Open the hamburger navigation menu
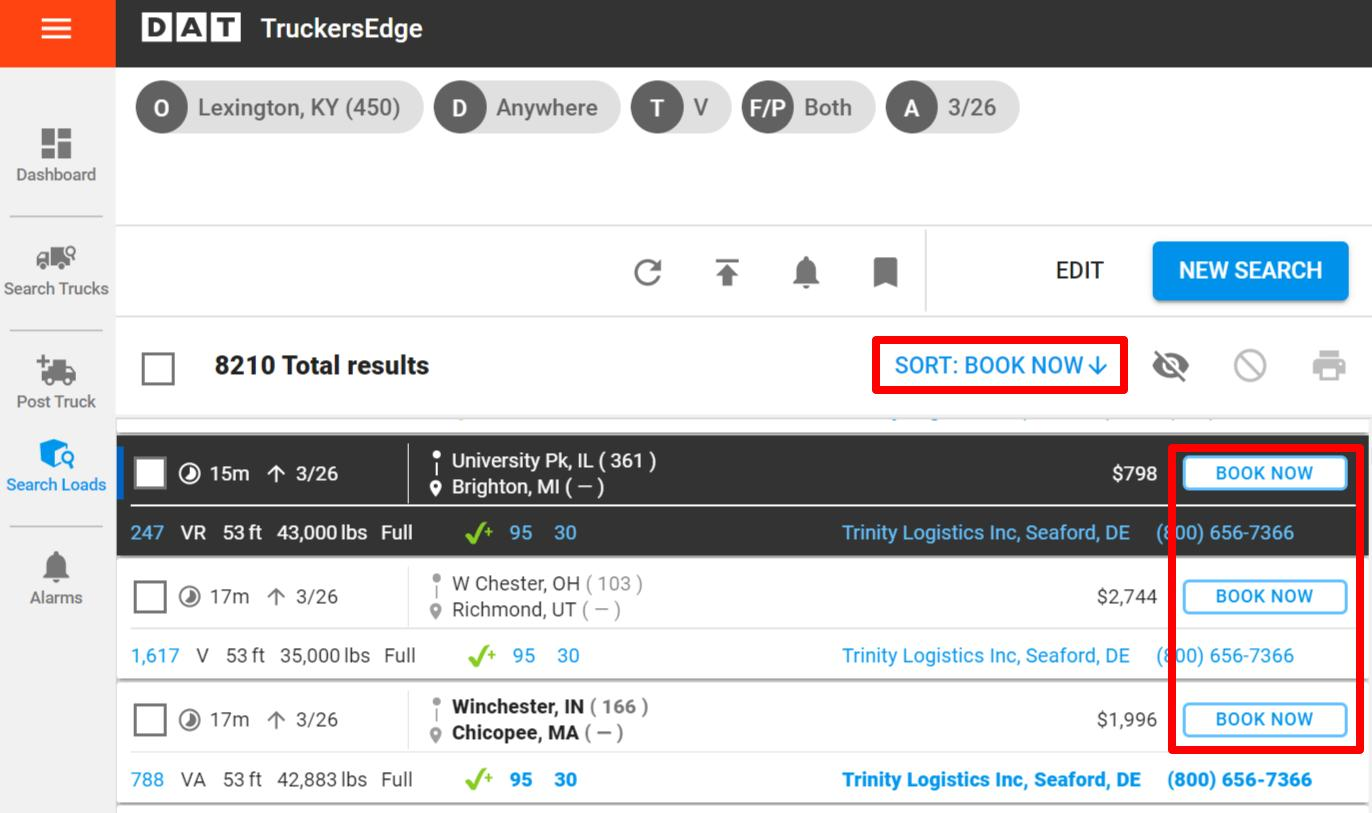 click(x=57, y=29)
